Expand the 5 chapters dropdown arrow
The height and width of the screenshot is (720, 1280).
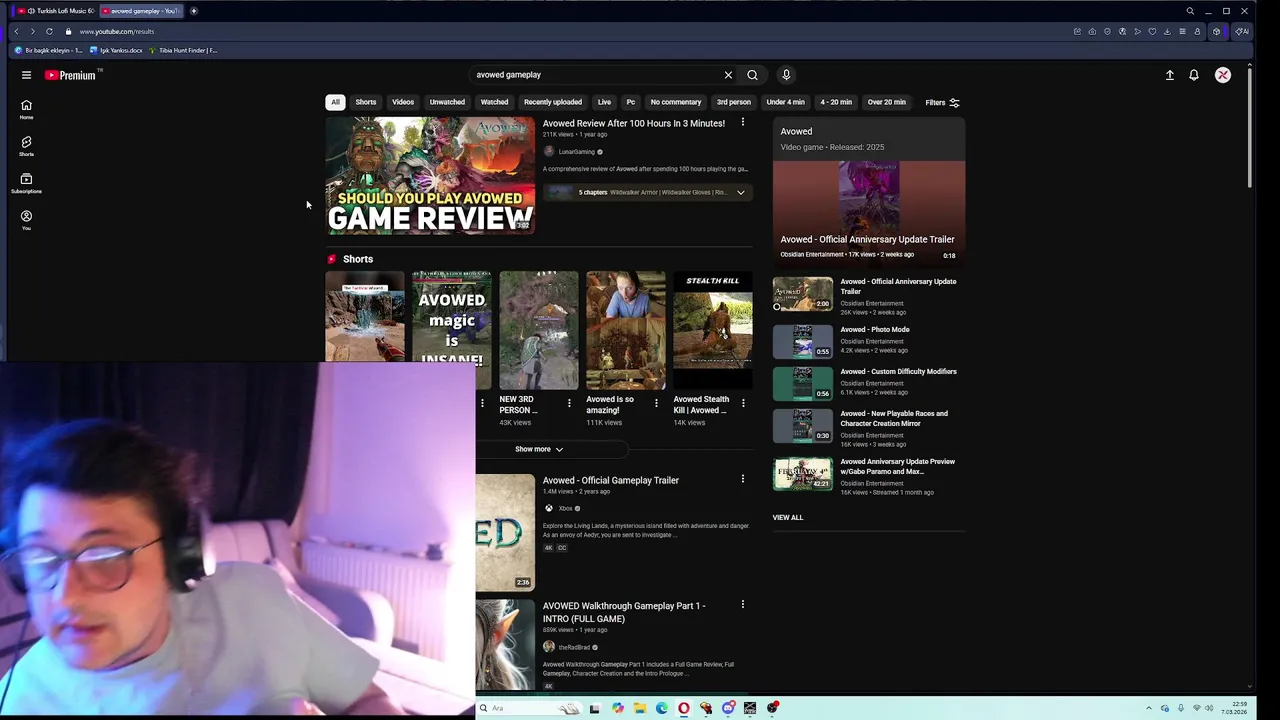pos(741,192)
